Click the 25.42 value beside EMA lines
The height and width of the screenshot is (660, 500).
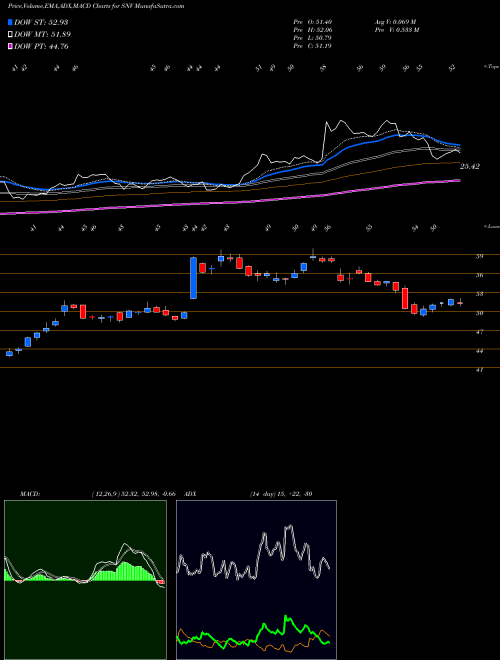click(470, 167)
